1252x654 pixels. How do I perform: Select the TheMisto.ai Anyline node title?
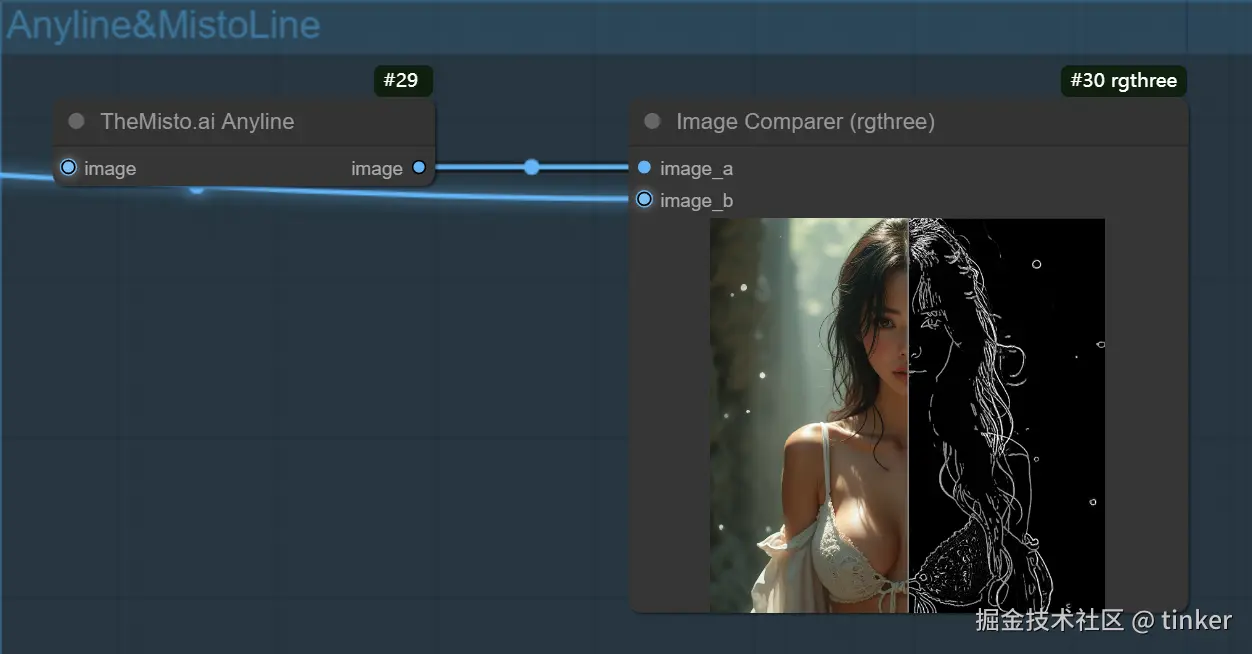pos(197,122)
